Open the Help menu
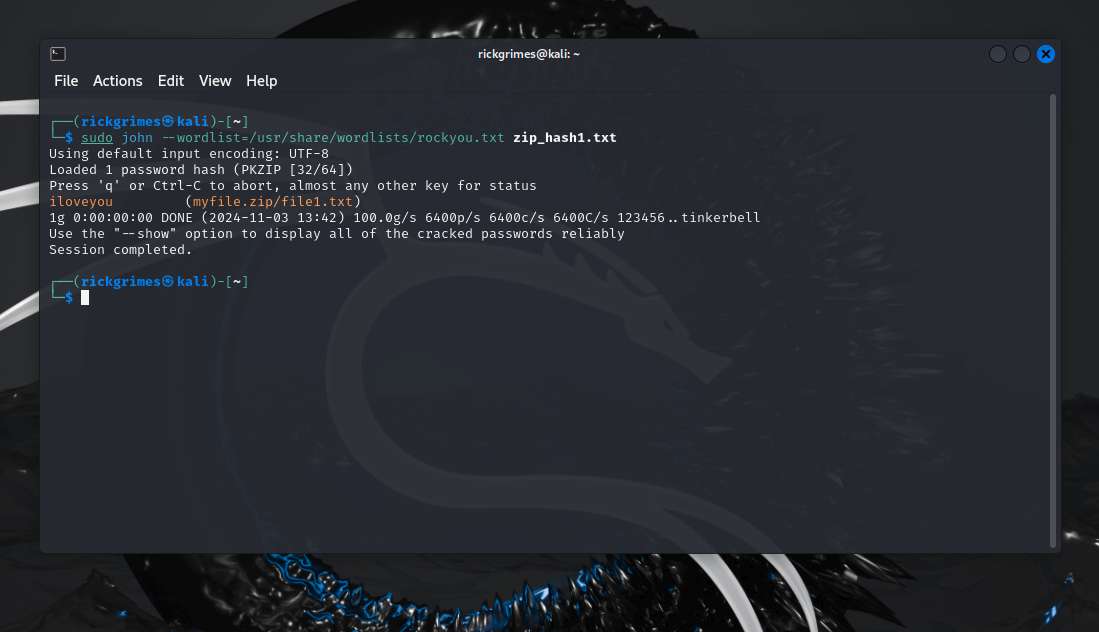1099x632 pixels. (x=262, y=81)
